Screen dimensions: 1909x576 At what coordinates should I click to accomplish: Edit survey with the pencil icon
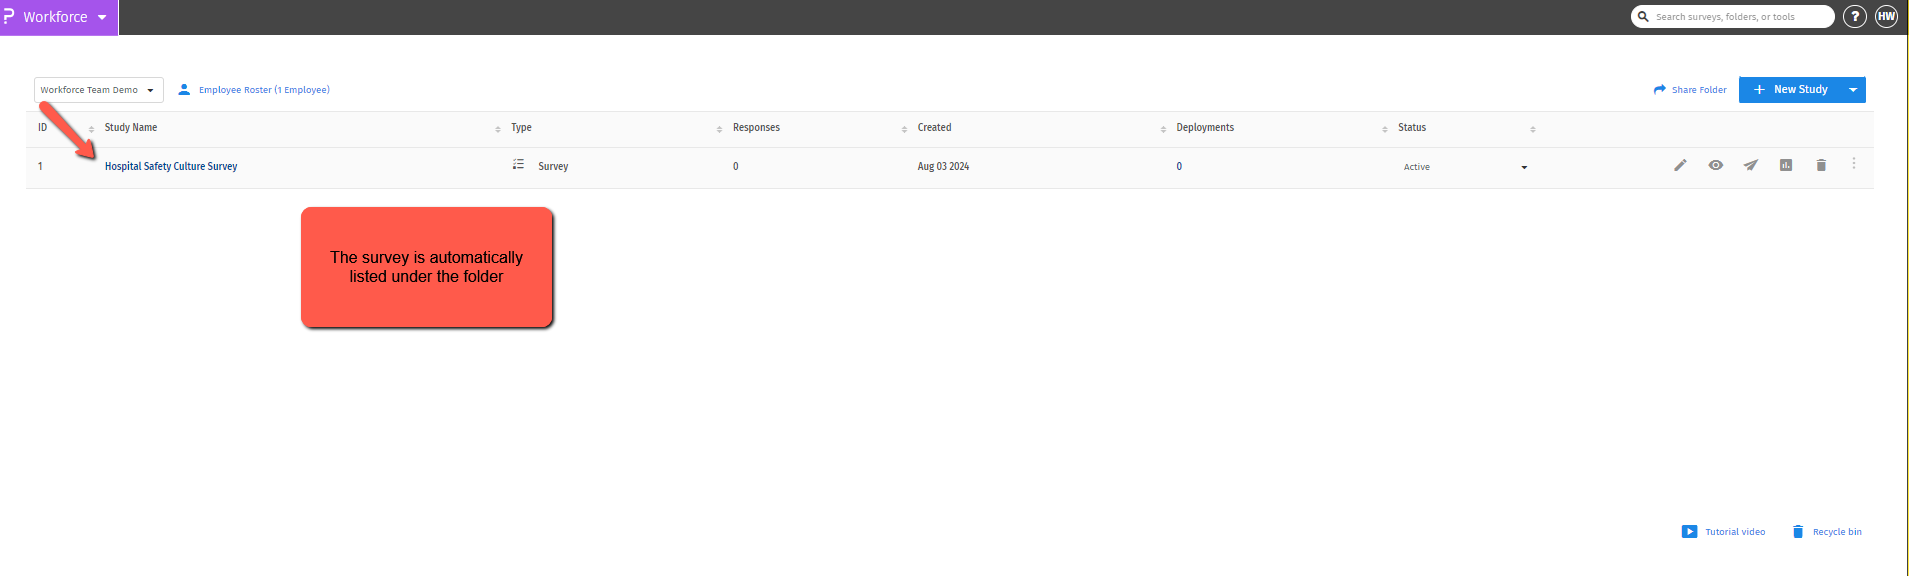pos(1680,165)
